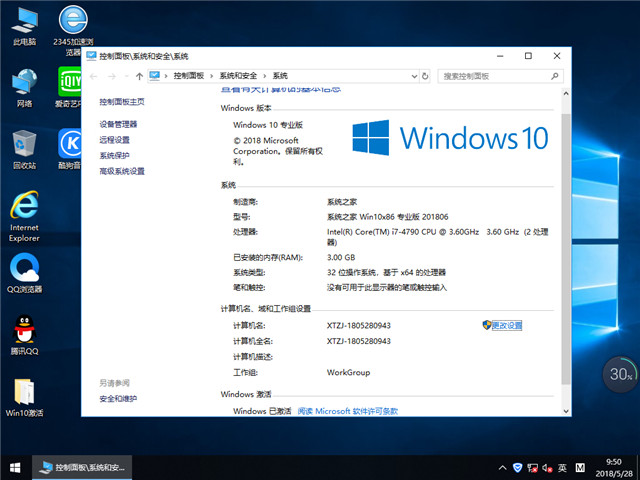Select the Win10激活 folder icon
The height and width of the screenshot is (480, 640).
24,397
